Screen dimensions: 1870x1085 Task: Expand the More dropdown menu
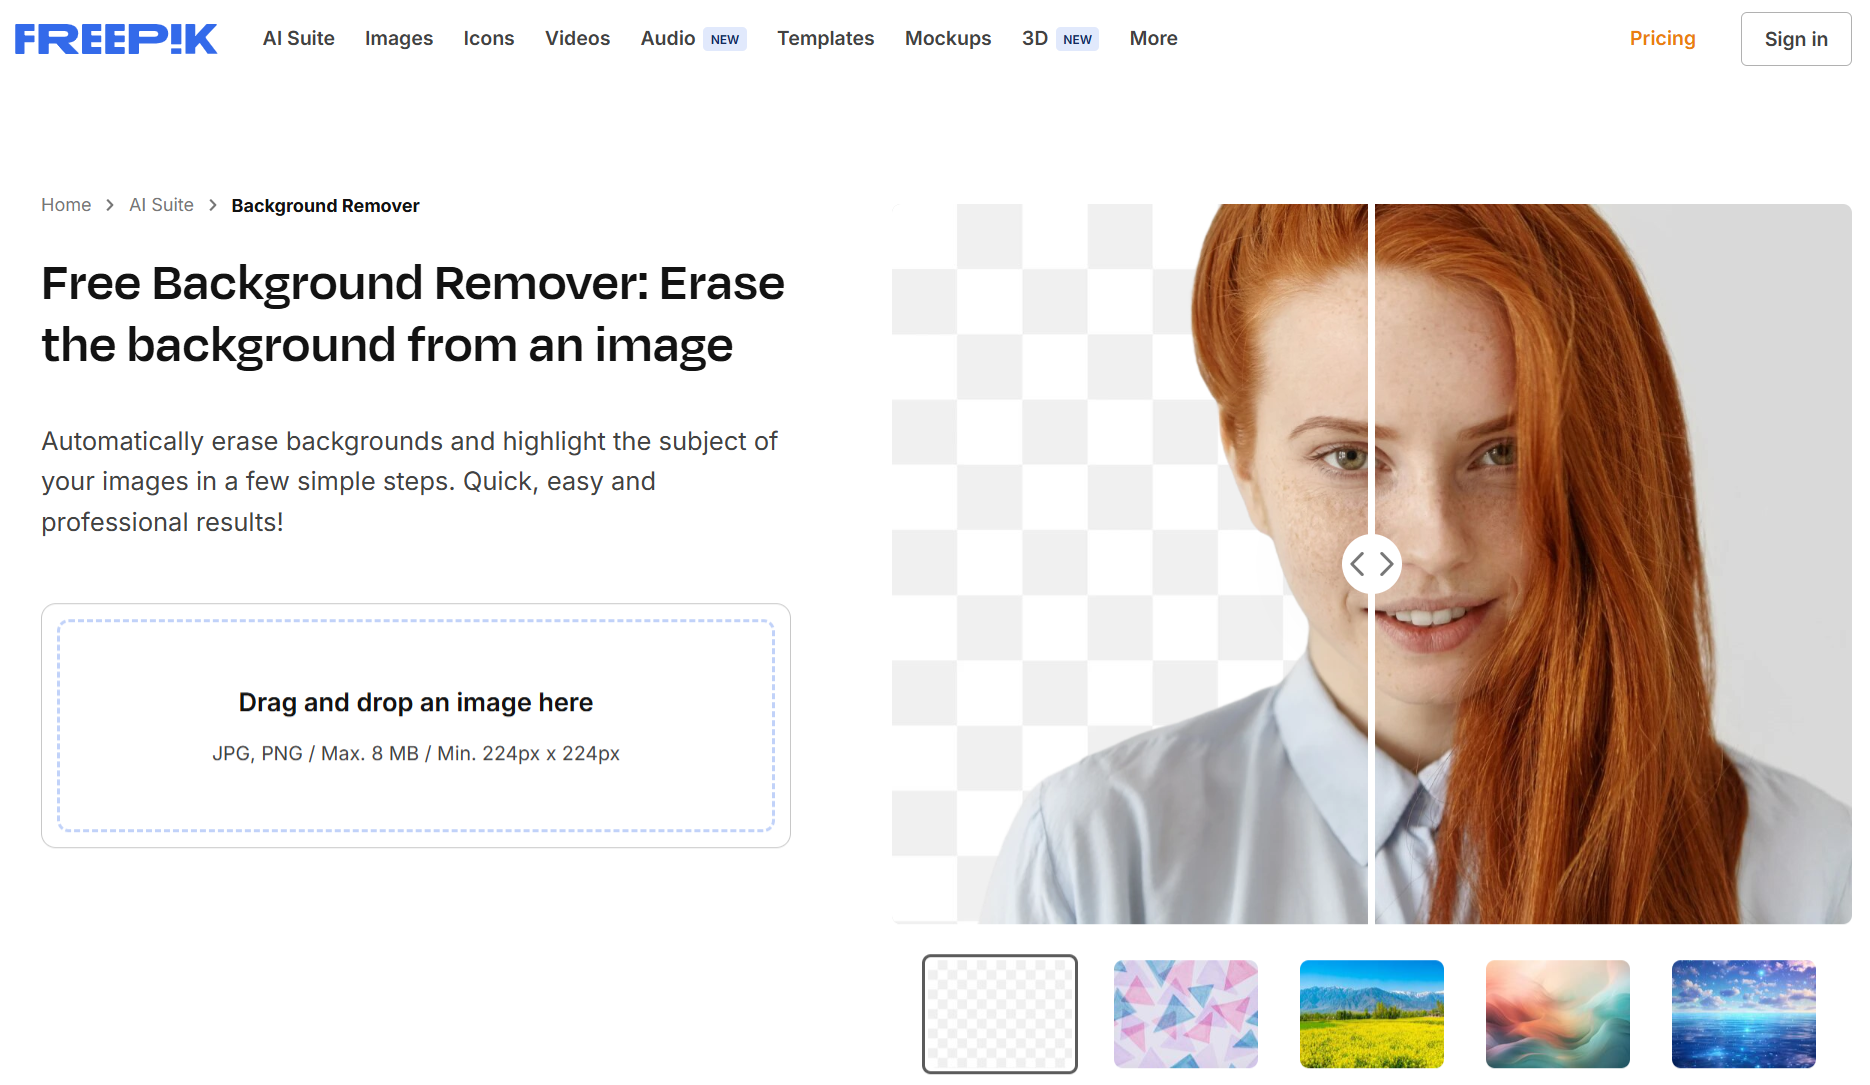(x=1153, y=39)
